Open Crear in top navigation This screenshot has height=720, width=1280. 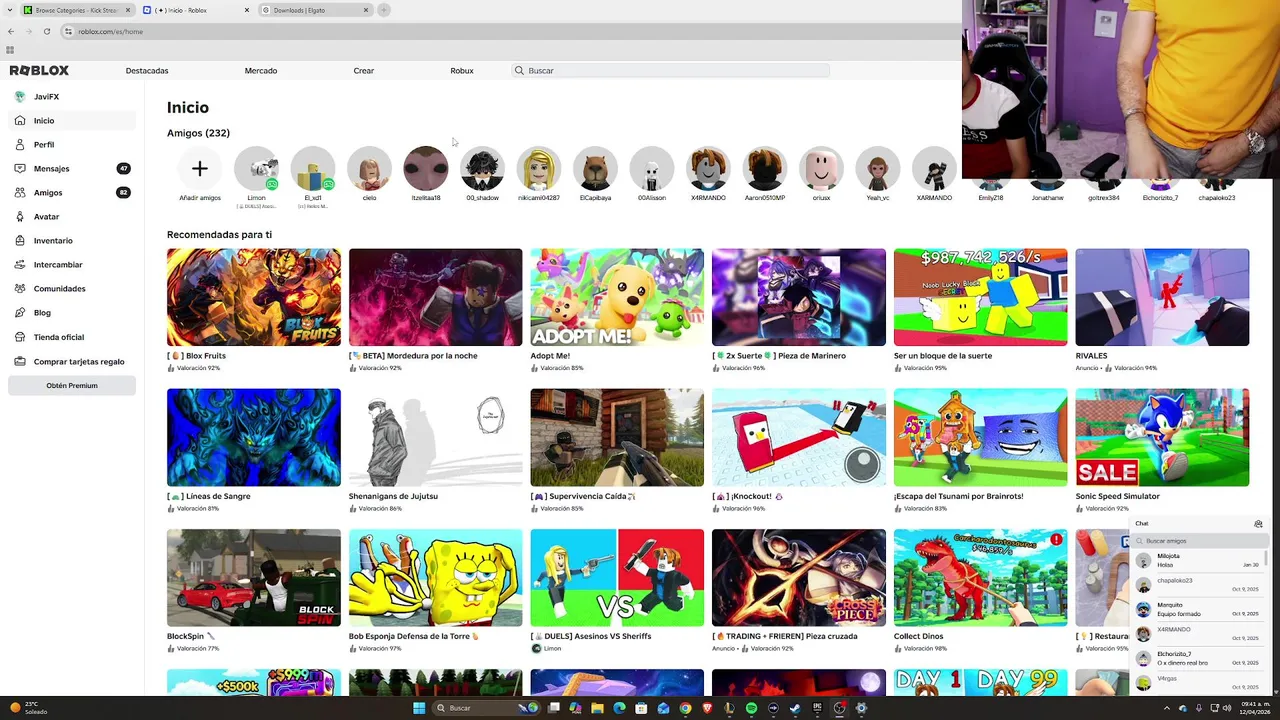364,71
